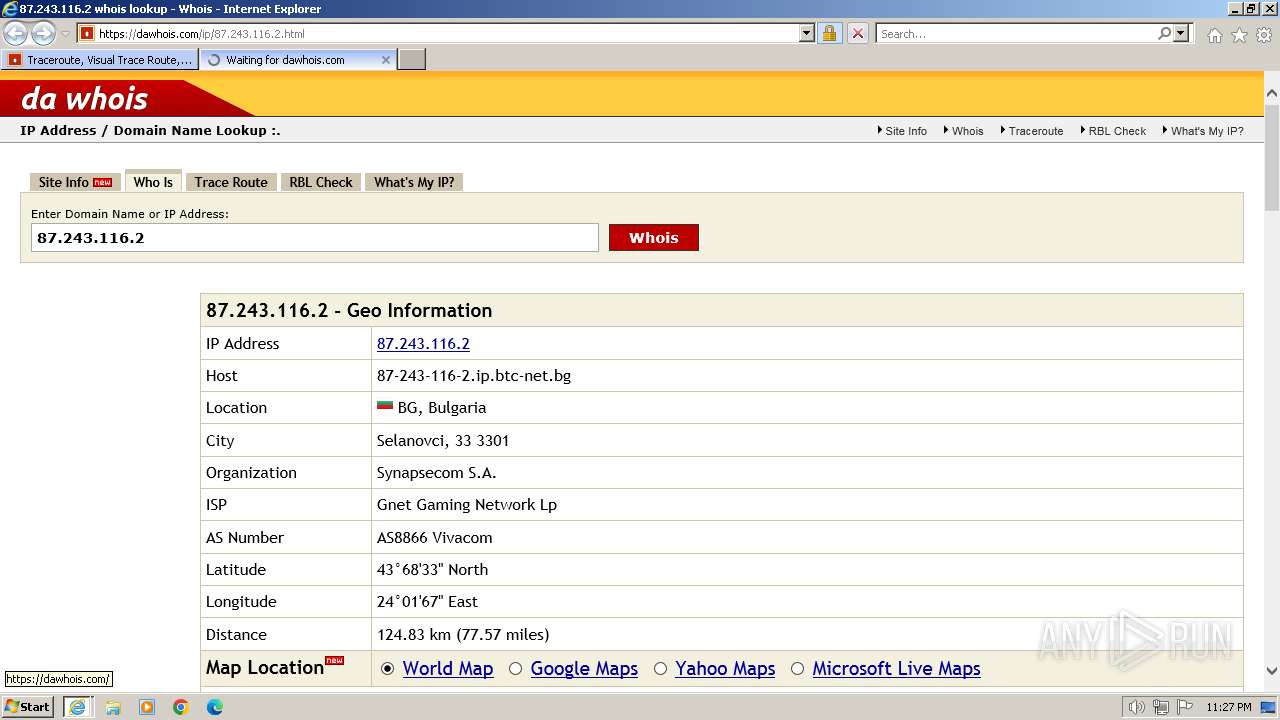Click the IE Search box

(1016, 33)
